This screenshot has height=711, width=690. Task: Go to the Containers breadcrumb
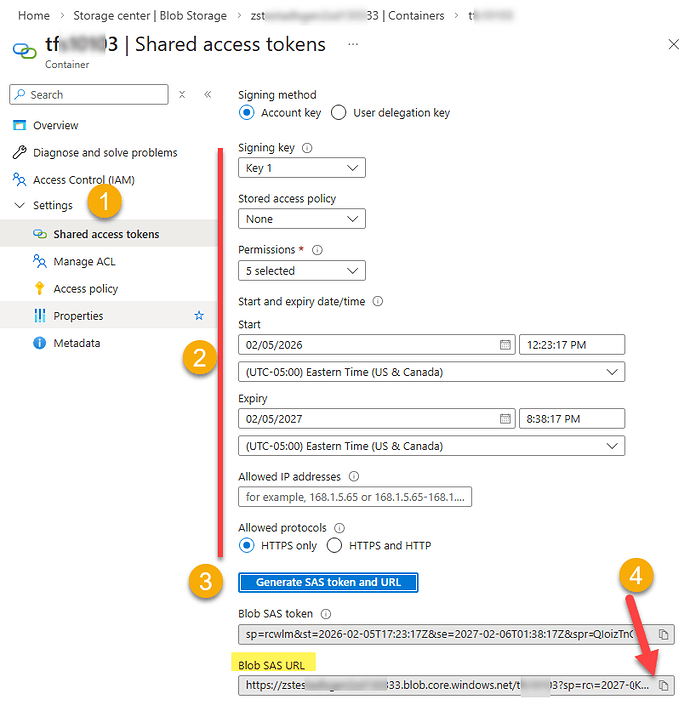point(347,16)
